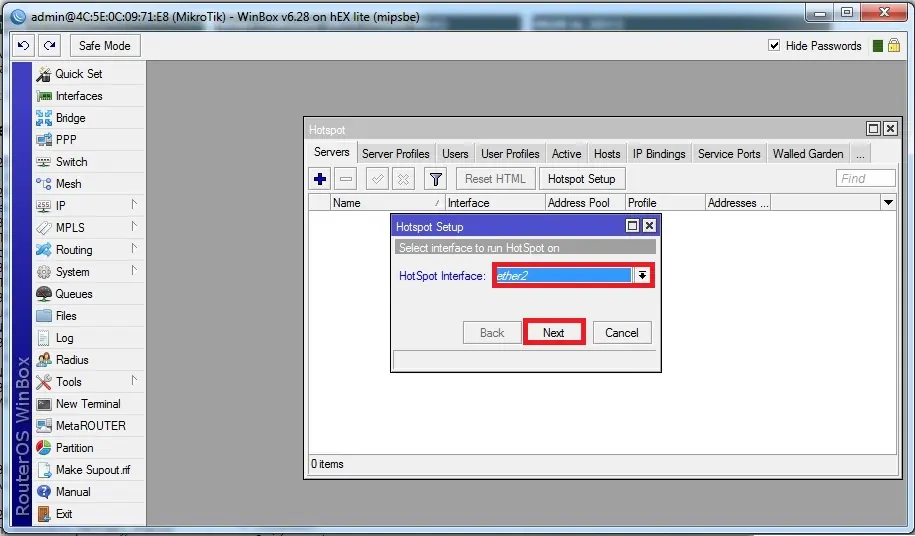The width and height of the screenshot is (915, 536).
Task: Close the Hotspot Setup dialog
Action: tap(649, 226)
